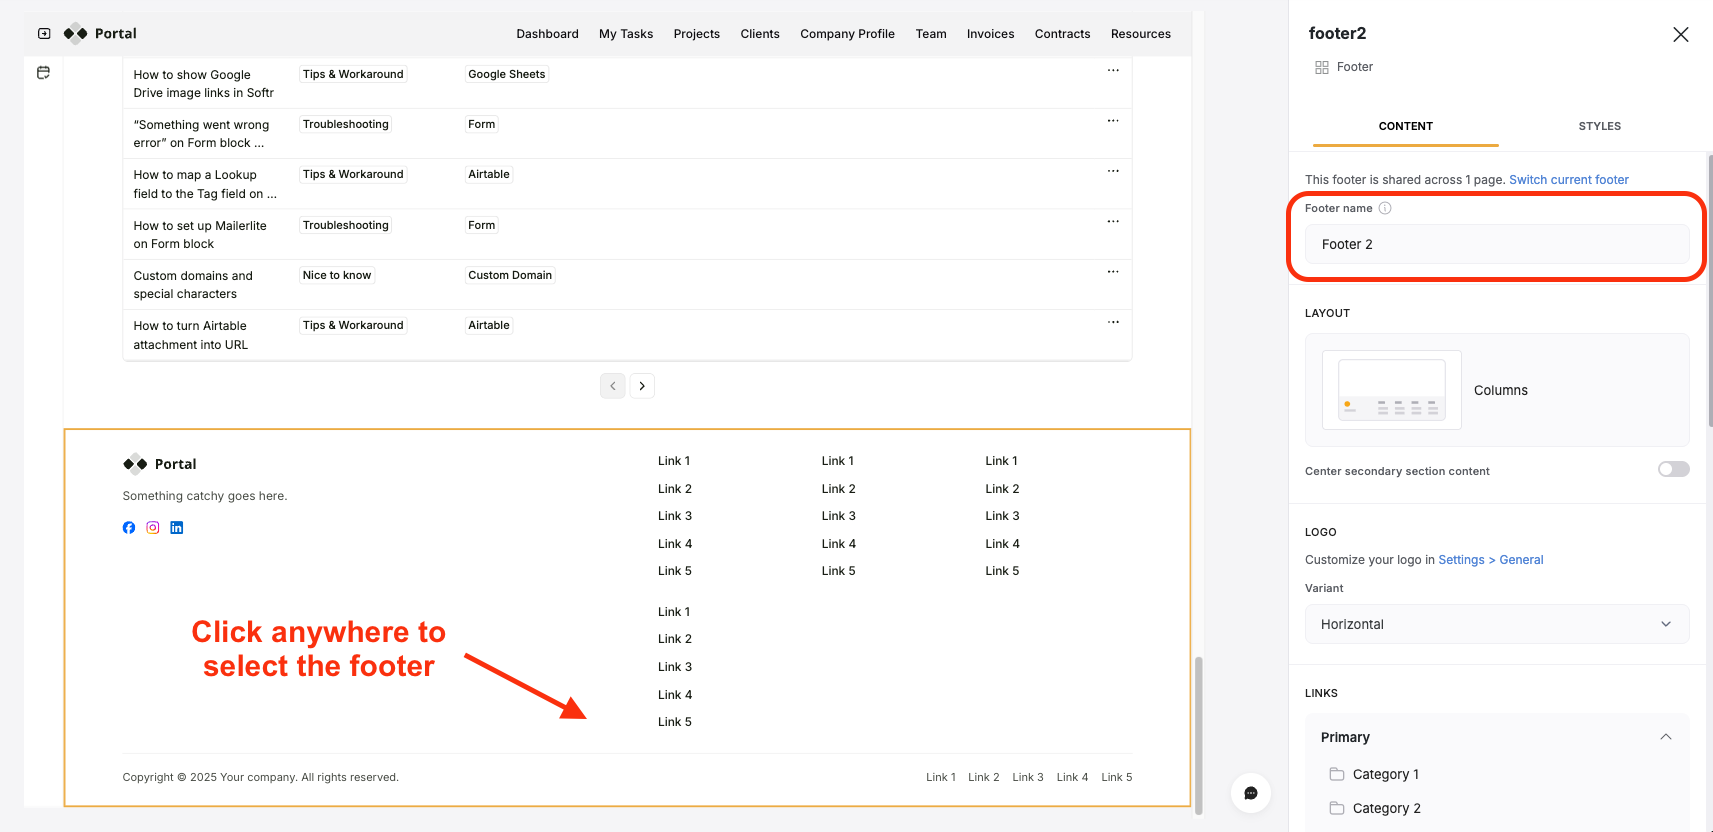
Task: Click the Portal logo in the footer
Action: [x=160, y=464]
